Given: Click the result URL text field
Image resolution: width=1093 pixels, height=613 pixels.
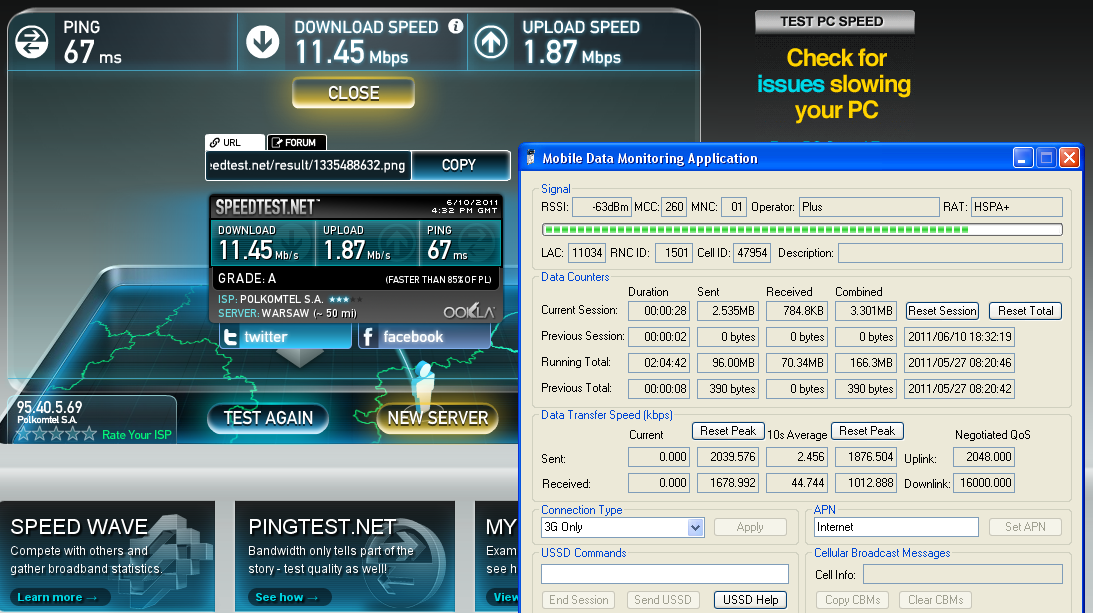Looking at the screenshot, I should coord(307,165).
